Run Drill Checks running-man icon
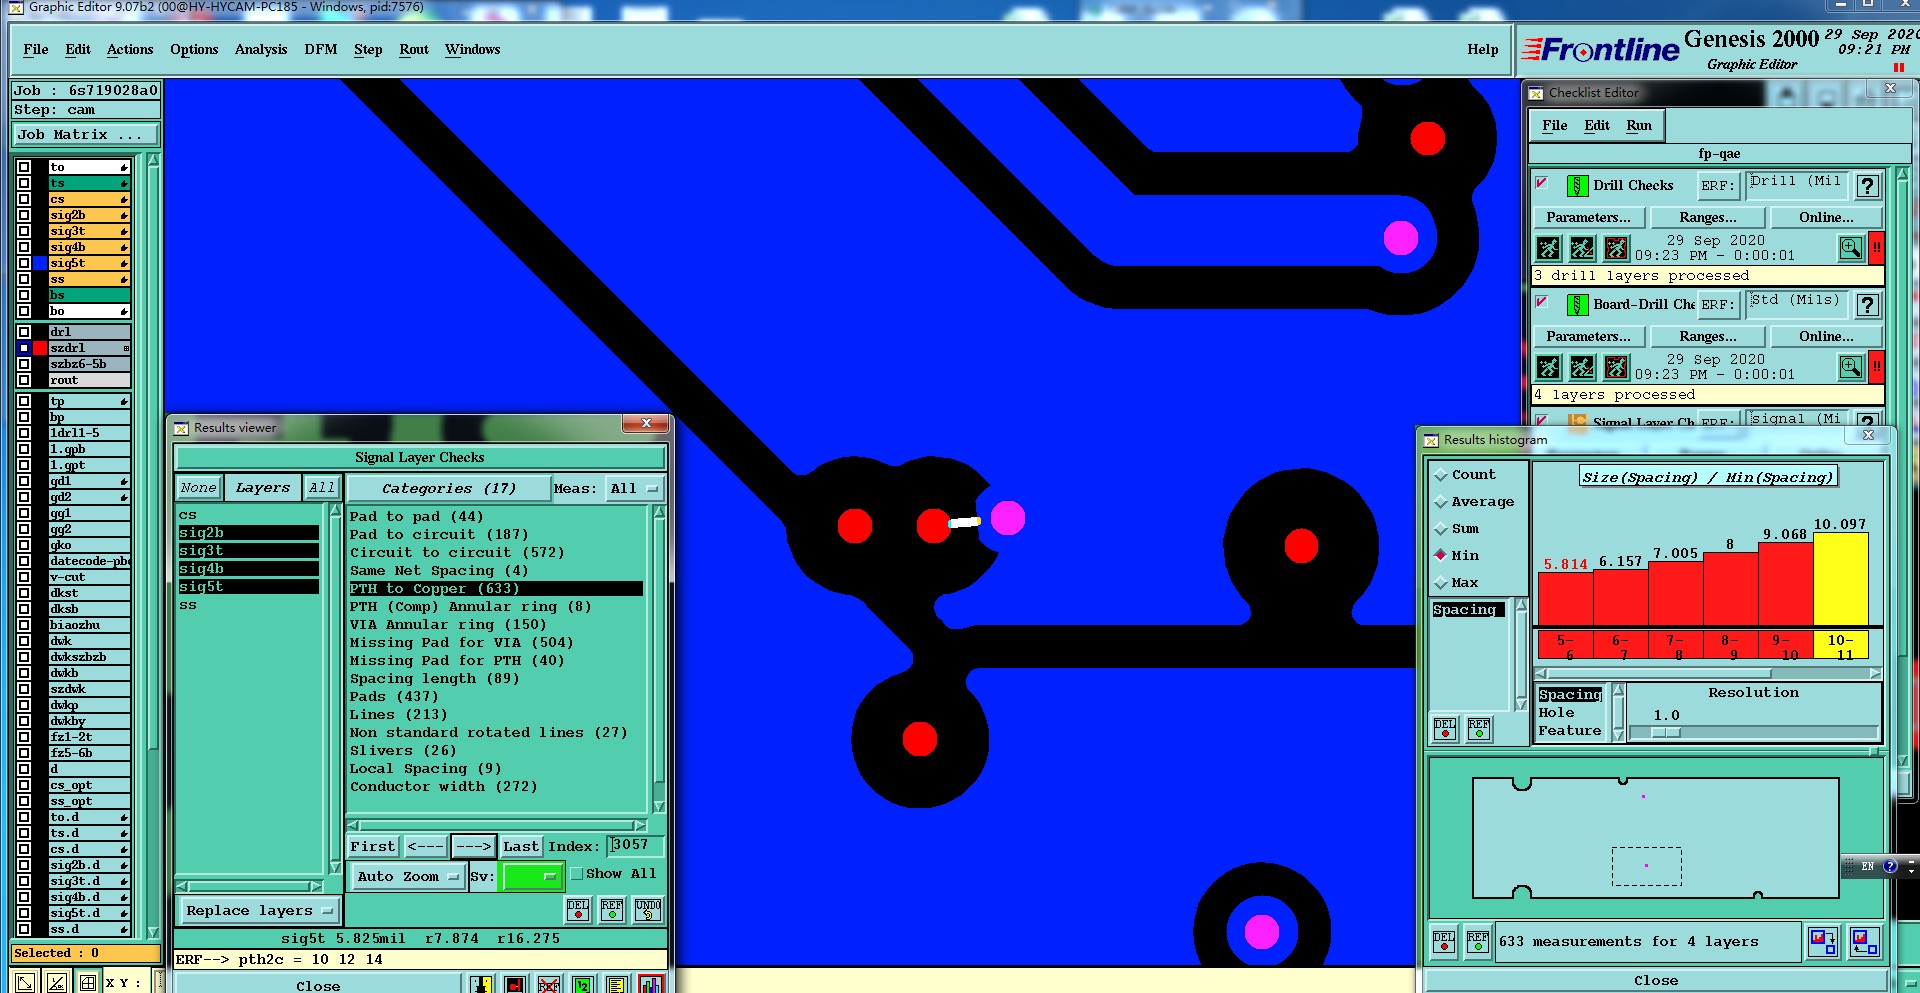1920x993 pixels. pyautogui.click(x=1548, y=248)
